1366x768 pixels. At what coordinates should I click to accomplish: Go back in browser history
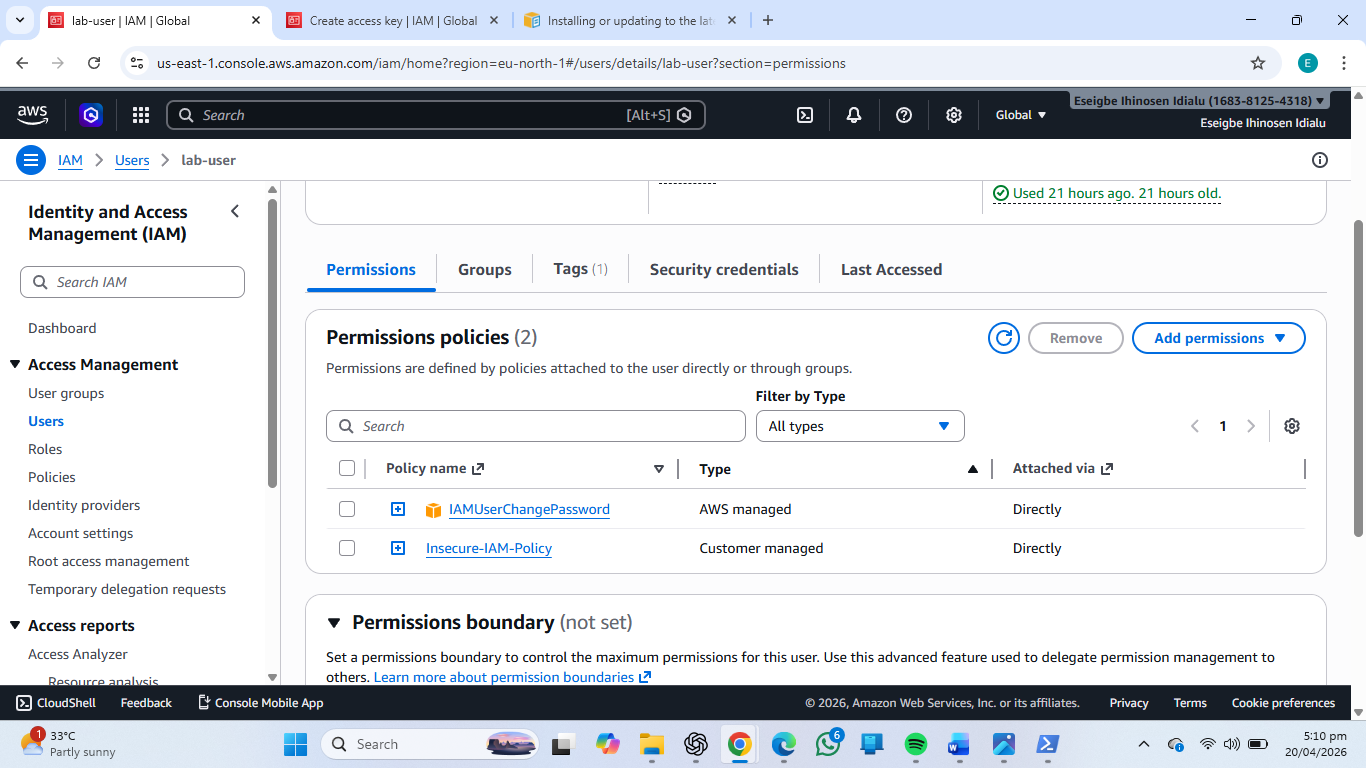tap(22, 63)
